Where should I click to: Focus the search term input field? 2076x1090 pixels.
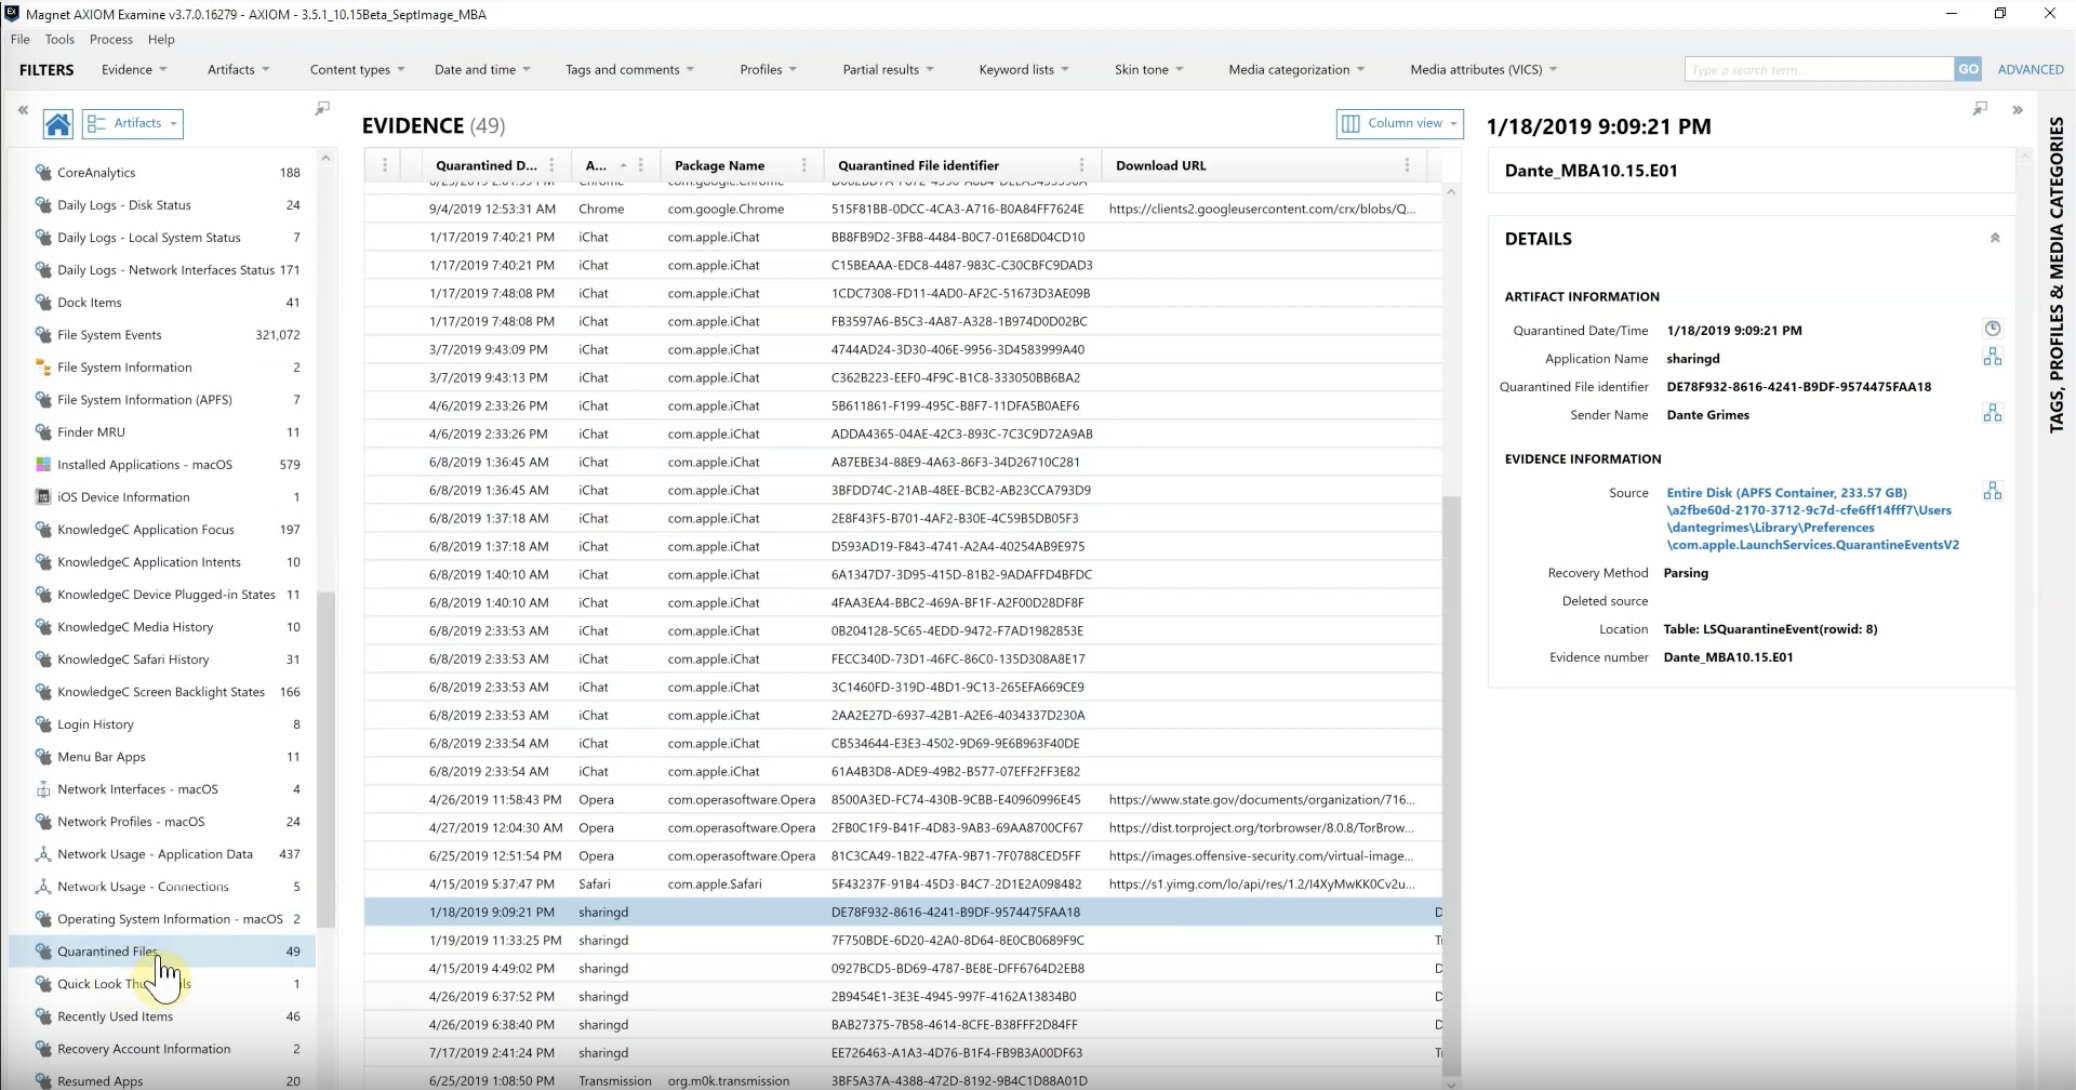coord(1818,69)
